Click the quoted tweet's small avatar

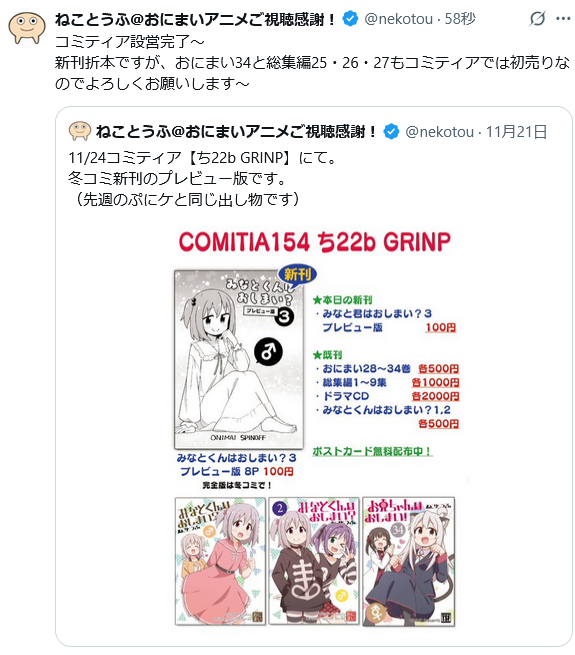[79, 131]
